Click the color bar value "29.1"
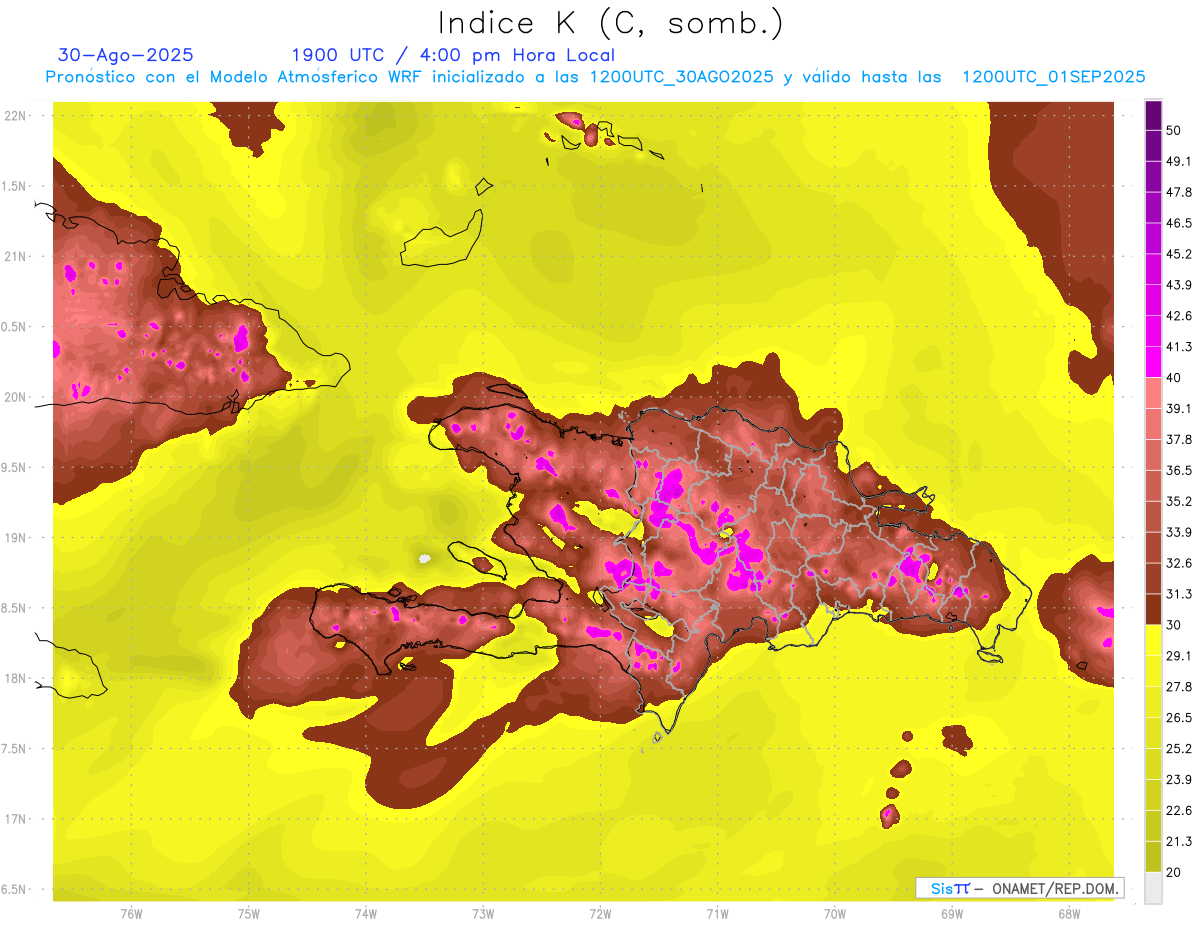1200x927 pixels. tap(1178, 656)
